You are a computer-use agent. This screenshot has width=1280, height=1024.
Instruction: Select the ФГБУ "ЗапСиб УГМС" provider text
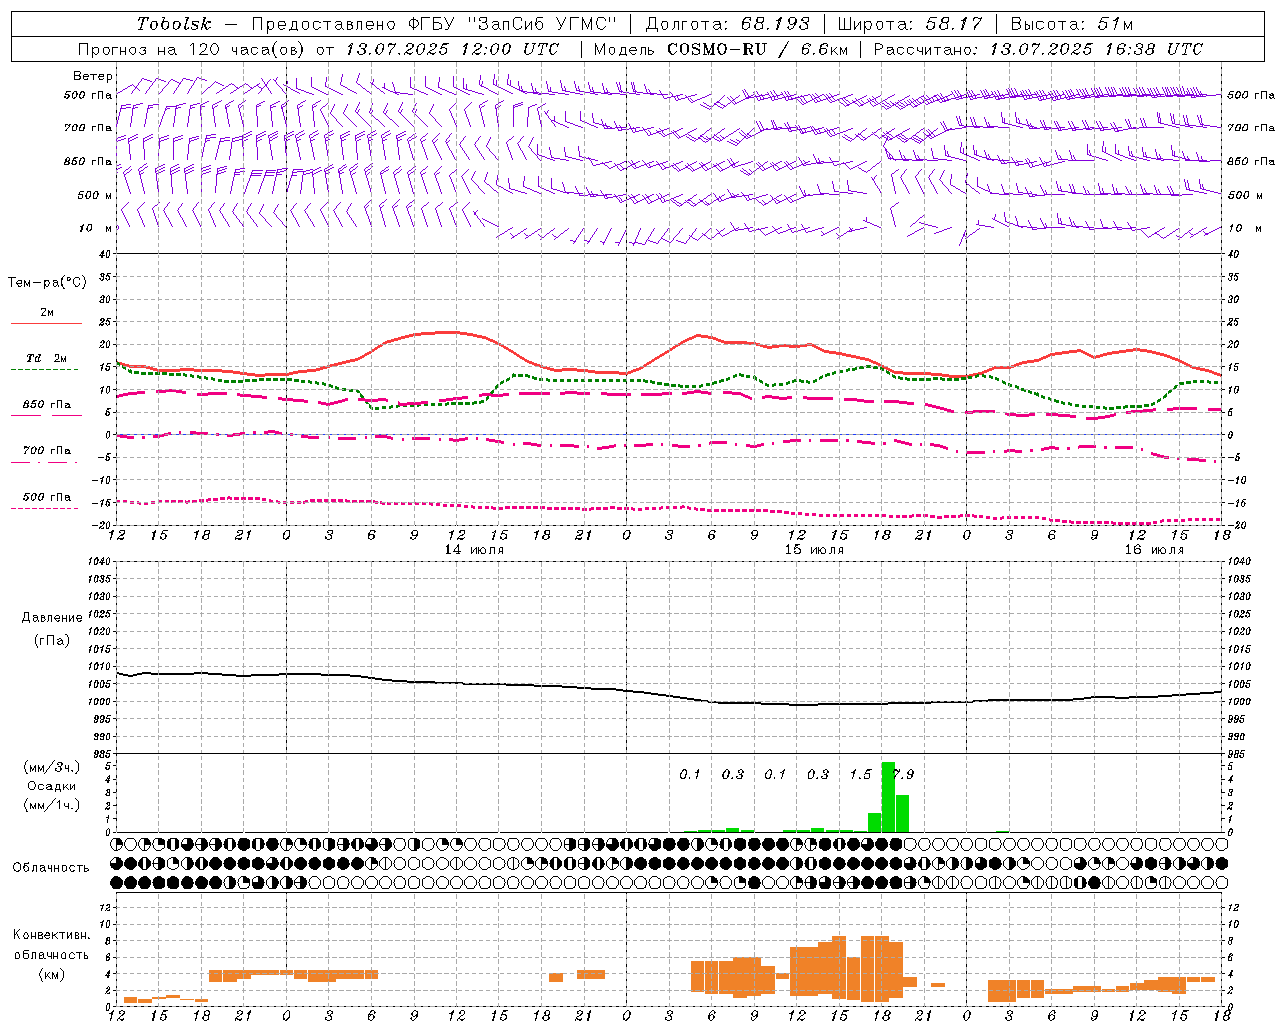(513, 24)
